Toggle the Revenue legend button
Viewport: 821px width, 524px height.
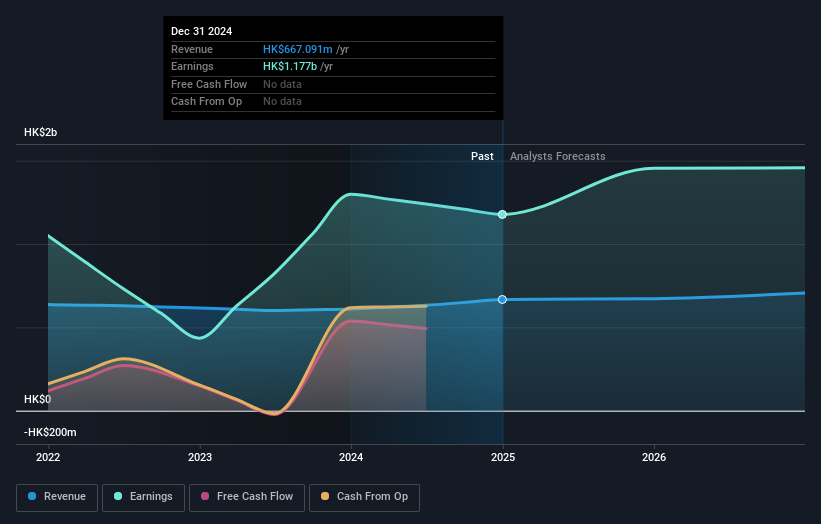click(x=57, y=497)
